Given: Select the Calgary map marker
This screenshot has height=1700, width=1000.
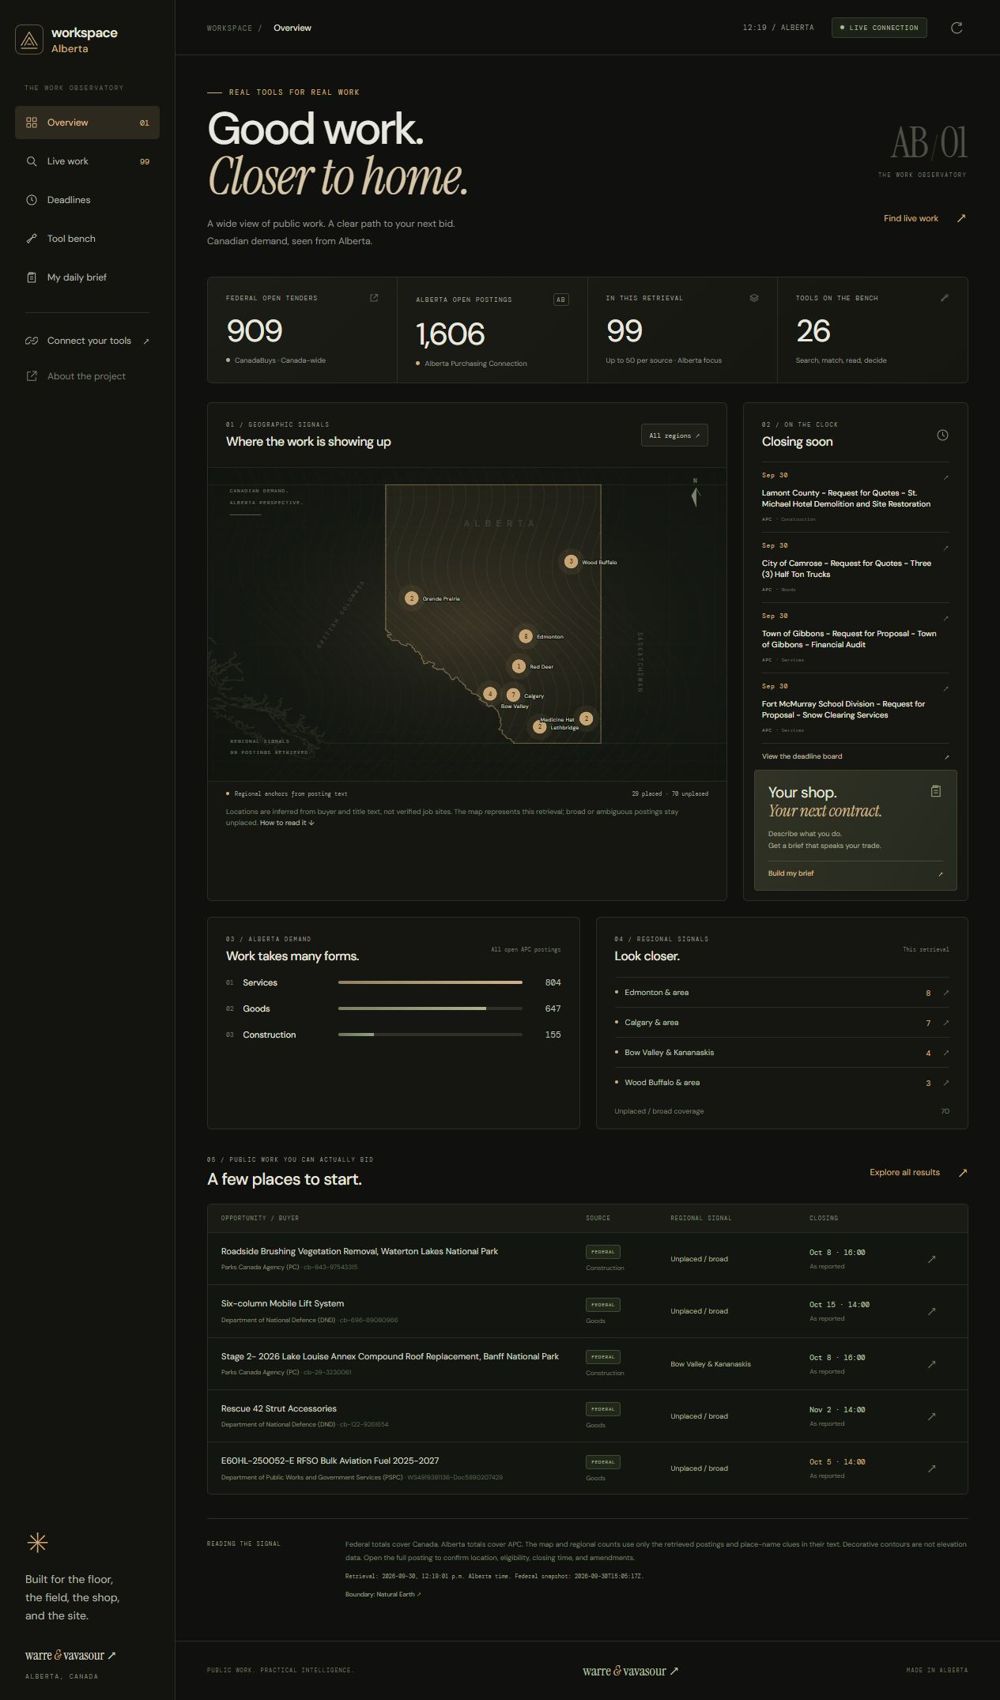Looking at the screenshot, I should (x=513, y=695).
